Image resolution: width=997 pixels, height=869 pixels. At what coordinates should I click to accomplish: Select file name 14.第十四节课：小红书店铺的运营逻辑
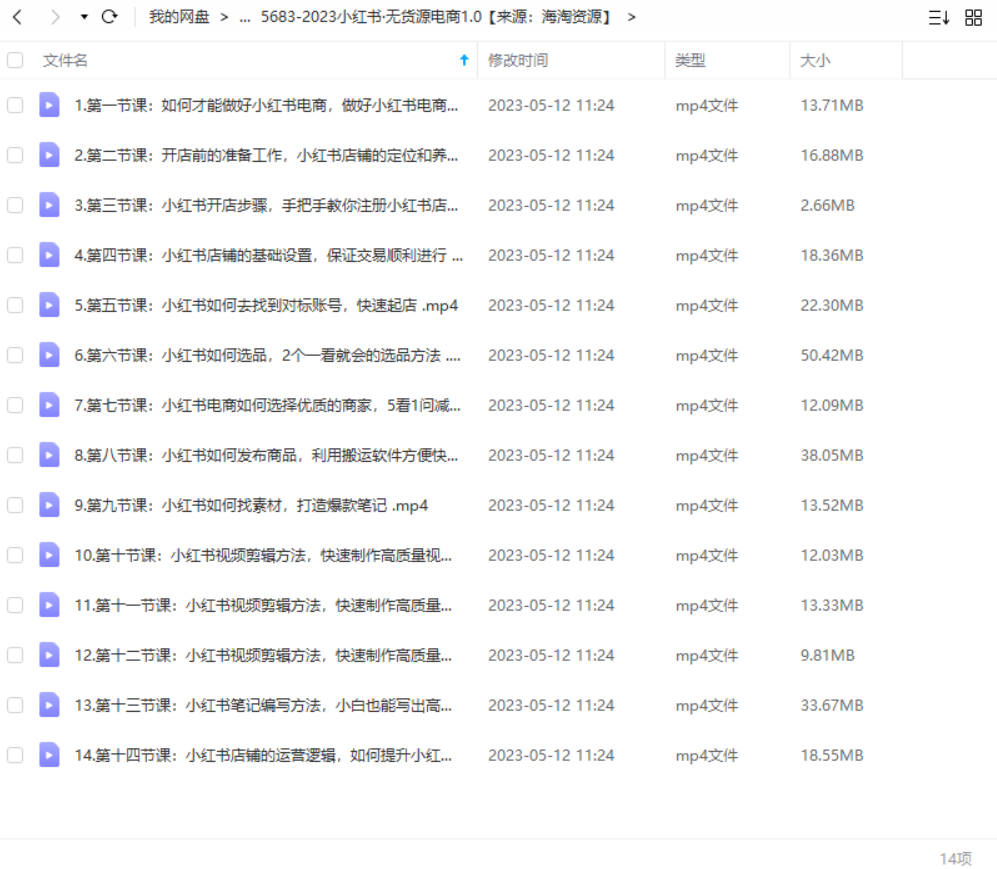pos(263,755)
